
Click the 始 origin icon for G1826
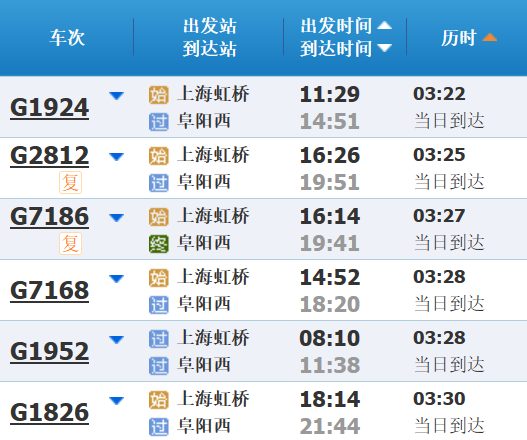coord(159,400)
